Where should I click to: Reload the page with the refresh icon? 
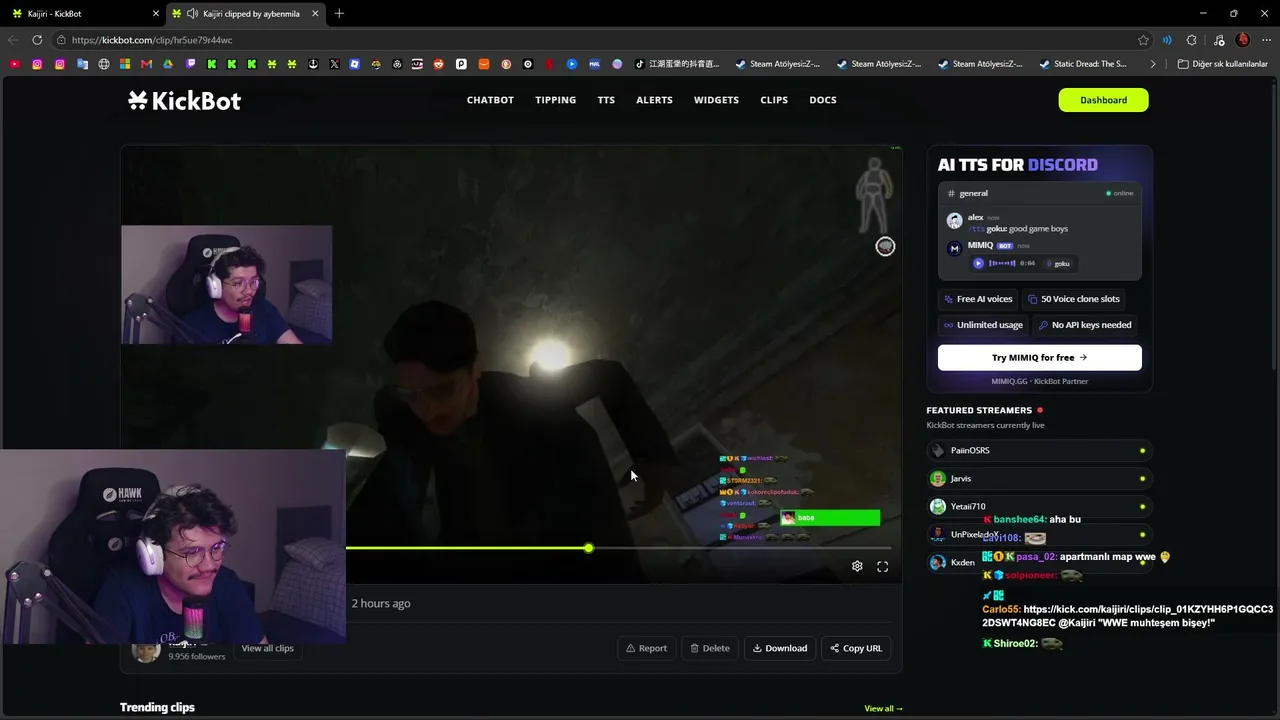point(37,40)
